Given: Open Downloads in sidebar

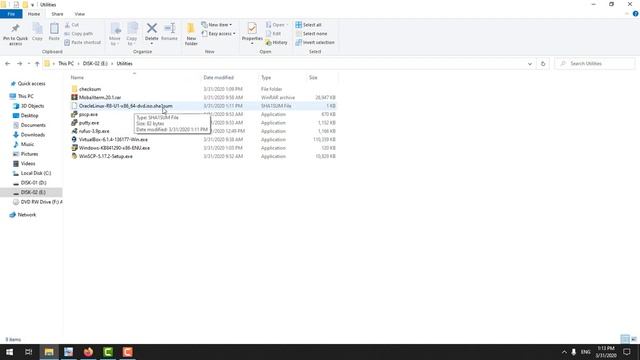Looking at the screenshot, I should click(x=33, y=135).
